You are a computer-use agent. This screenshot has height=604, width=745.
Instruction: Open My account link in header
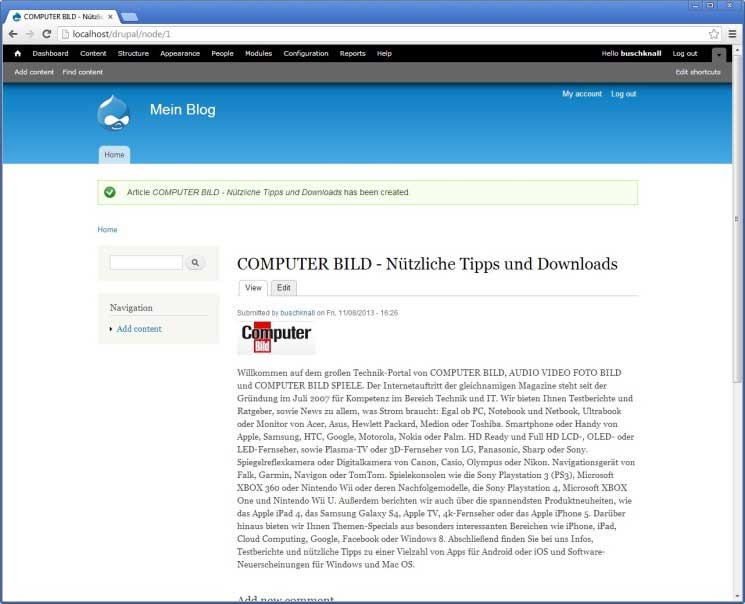pos(582,94)
